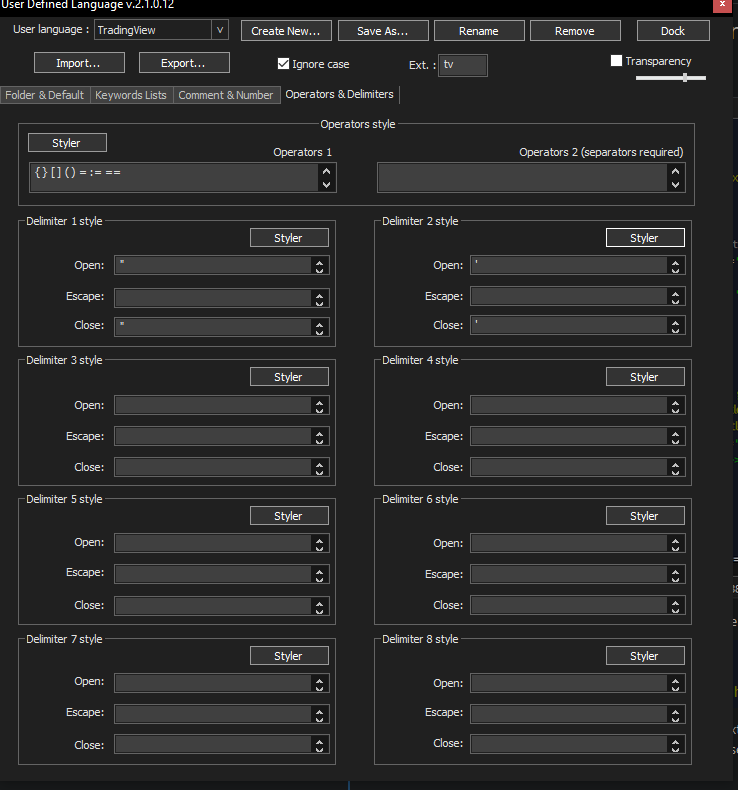Click Delimiter 4 Open field
The width and height of the screenshot is (738, 790).
569,405
